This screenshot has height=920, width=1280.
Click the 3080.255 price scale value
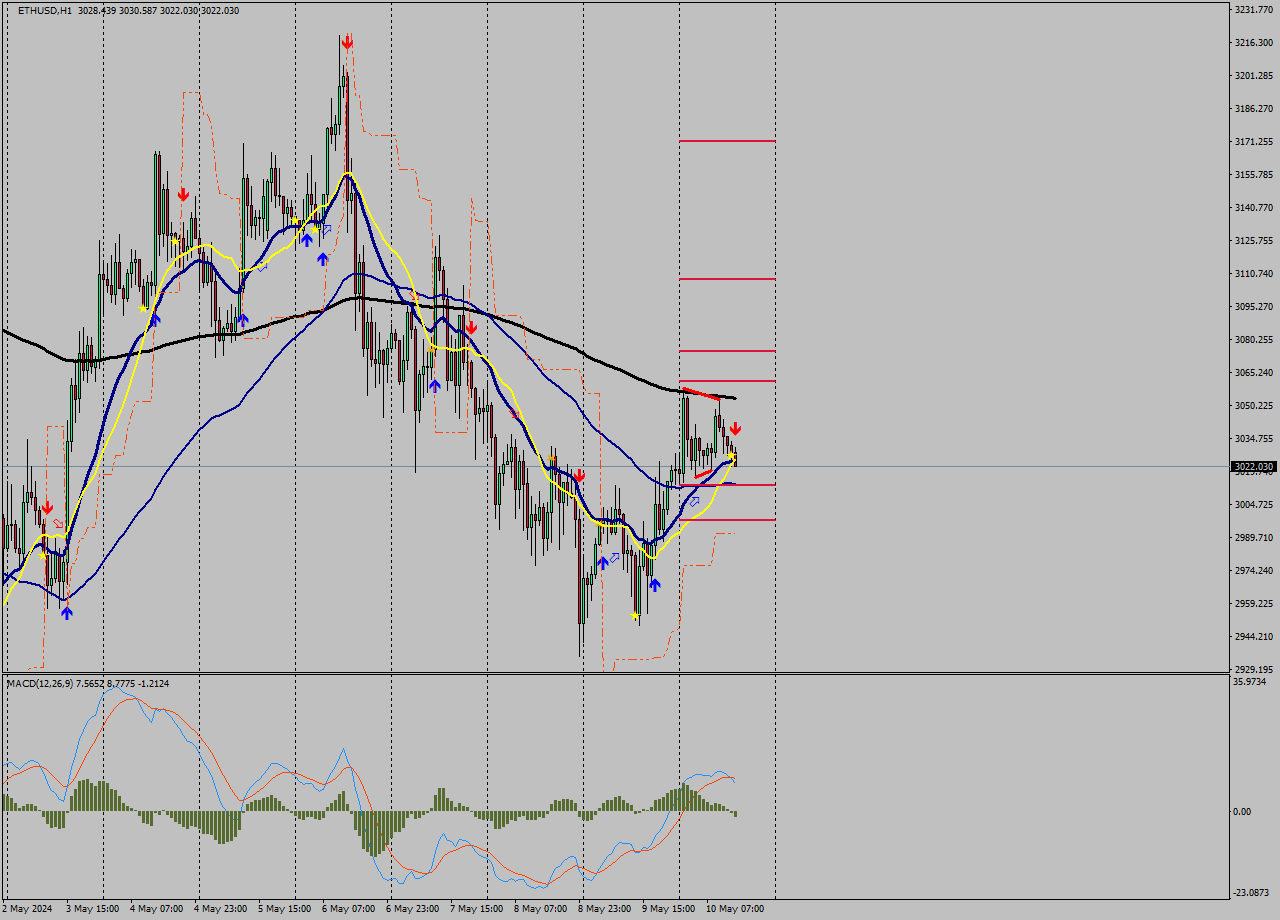(1253, 340)
